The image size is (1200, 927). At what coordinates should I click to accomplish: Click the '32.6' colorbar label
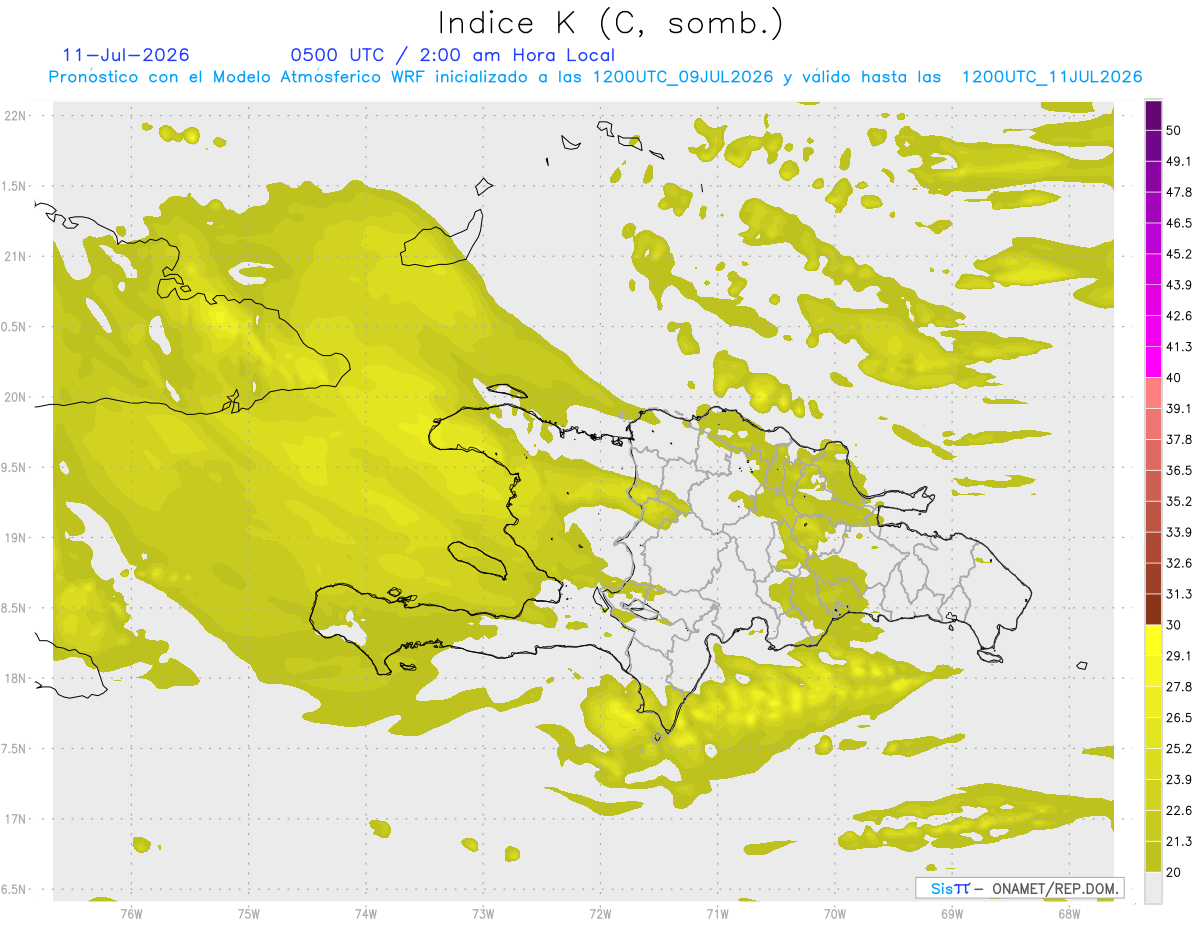(1178, 563)
